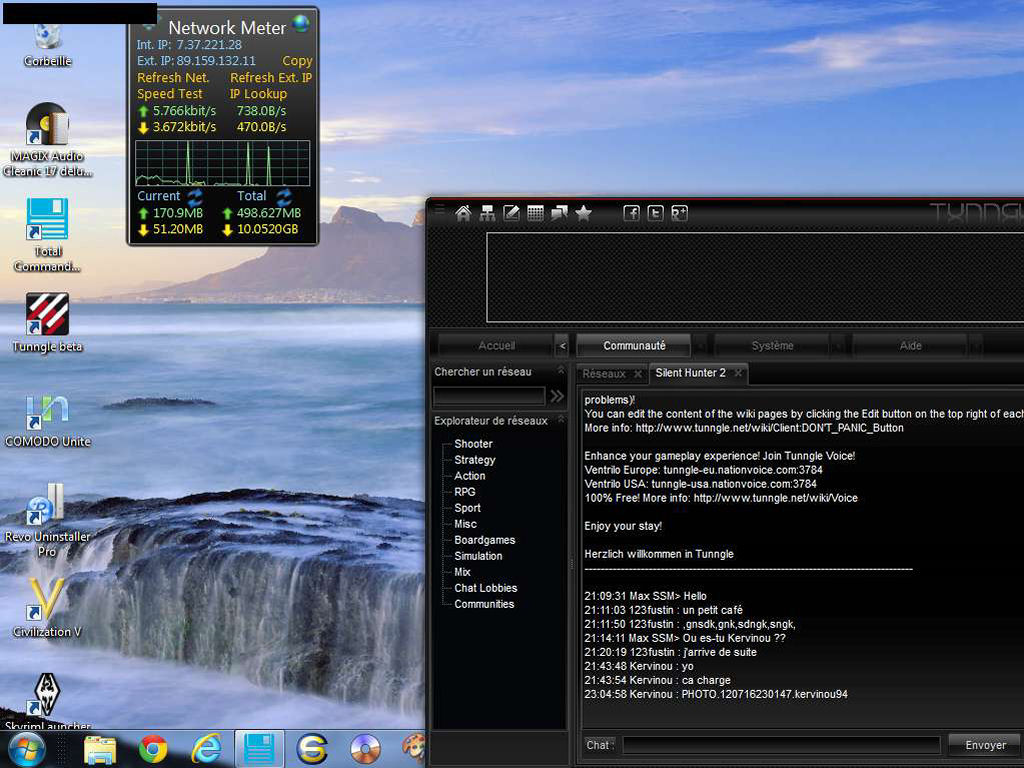1024x768 pixels.
Task: Open the Chat Lobbies category
Action: (486, 588)
